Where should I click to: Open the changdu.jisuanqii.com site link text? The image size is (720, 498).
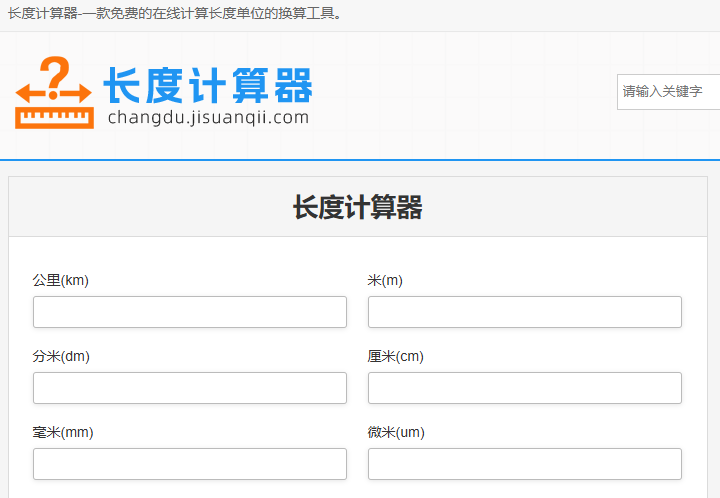(x=208, y=118)
